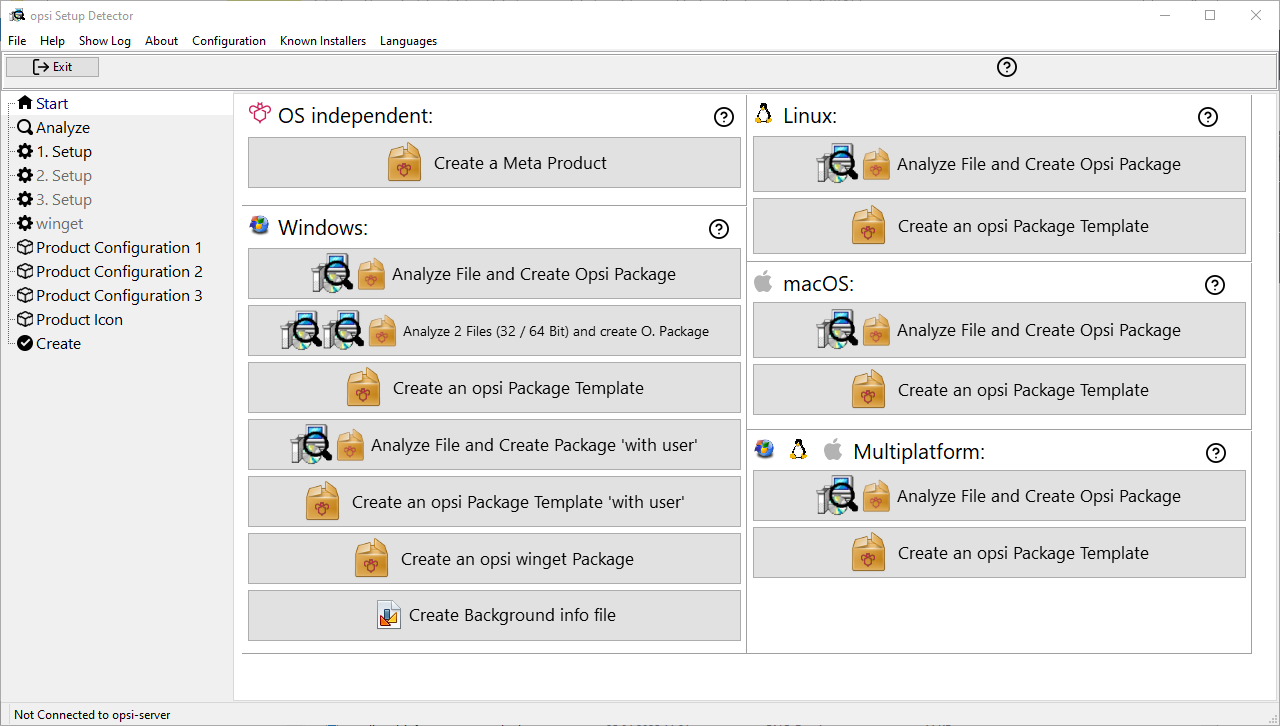Select 3. Setup in the sidebar
Image resolution: width=1280 pixels, height=726 pixels.
coord(64,199)
